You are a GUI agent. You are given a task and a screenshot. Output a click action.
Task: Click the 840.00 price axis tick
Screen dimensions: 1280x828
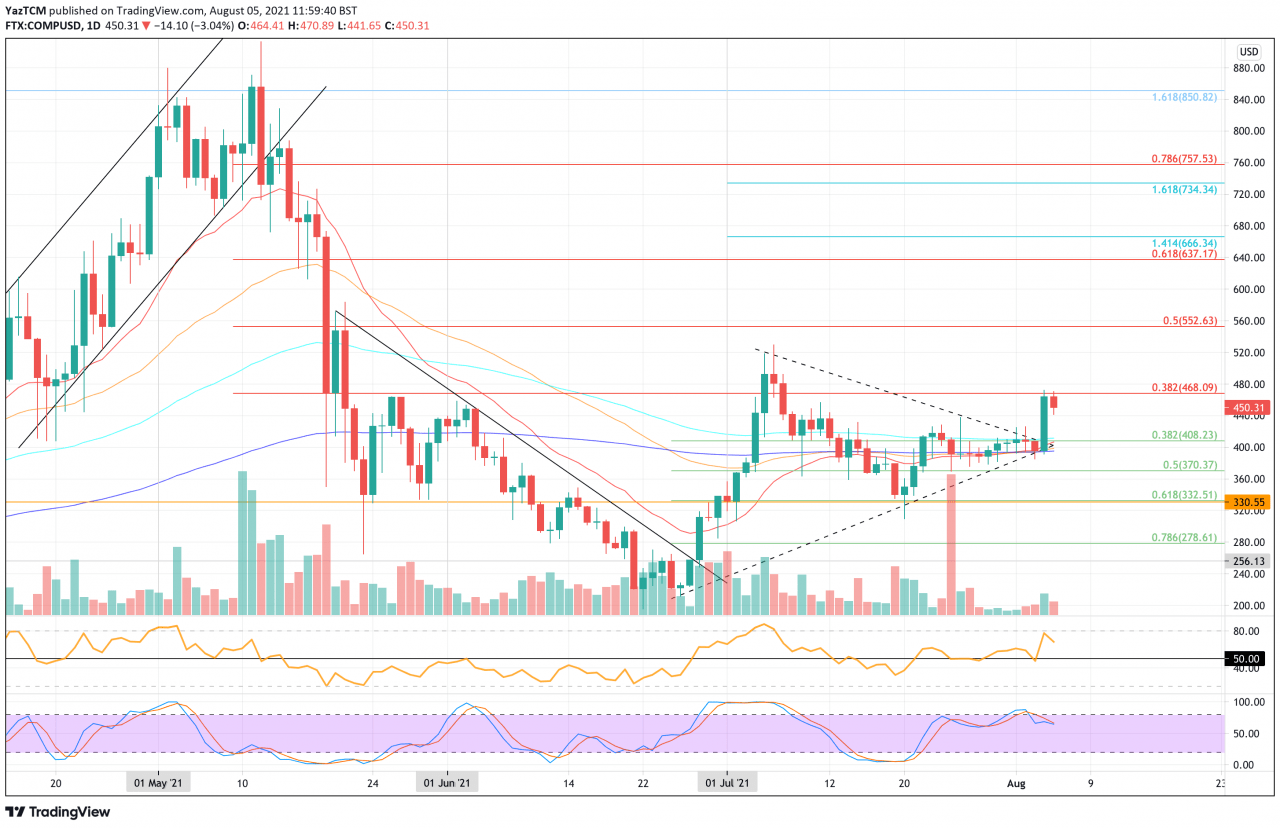point(1250,100)
